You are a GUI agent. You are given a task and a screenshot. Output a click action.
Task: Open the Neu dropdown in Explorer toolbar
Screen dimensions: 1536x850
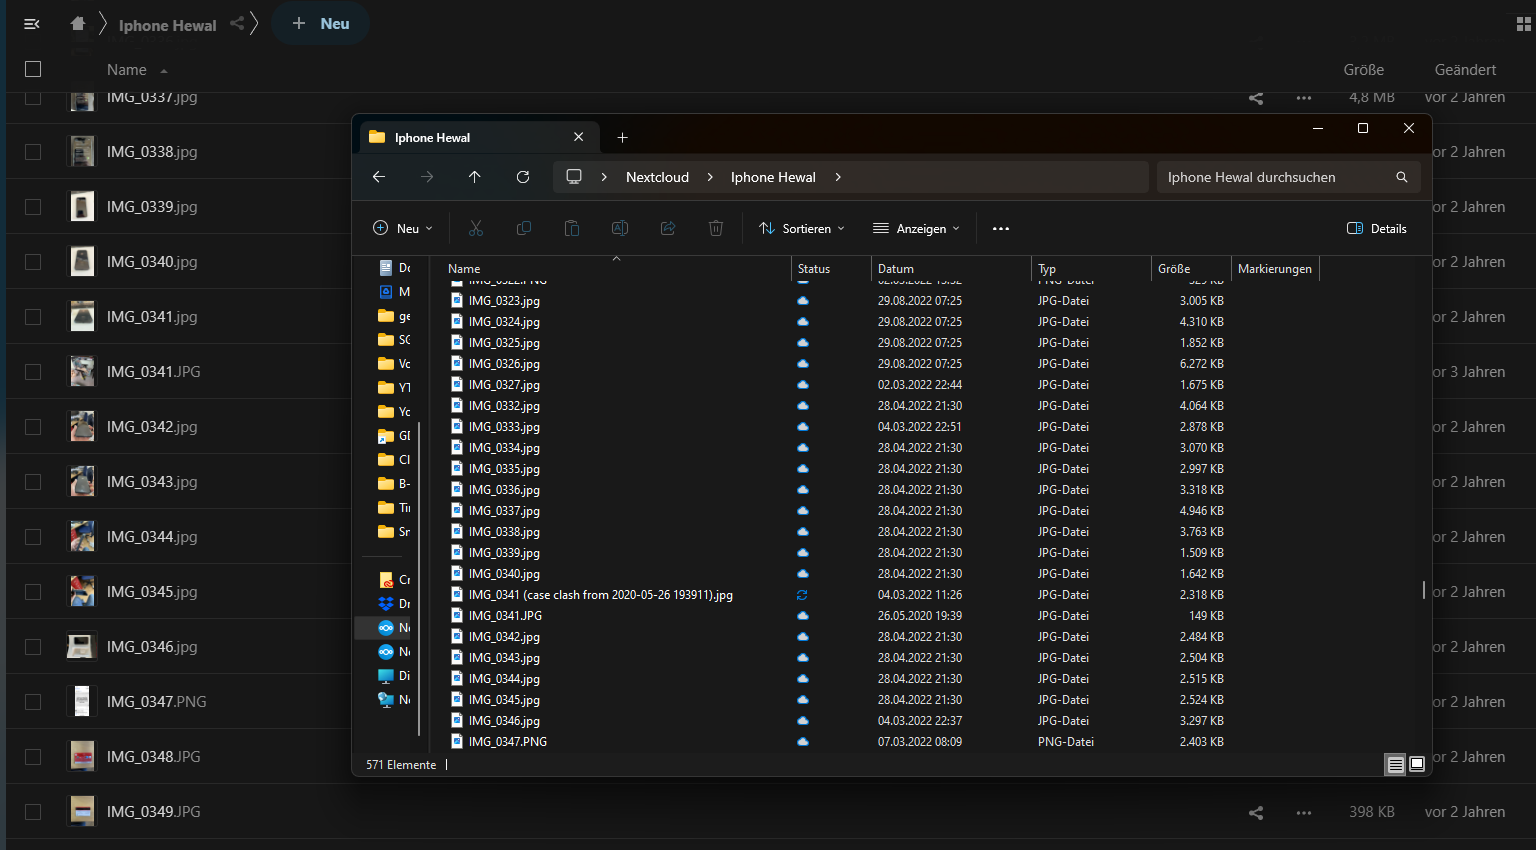pos(403,228)
